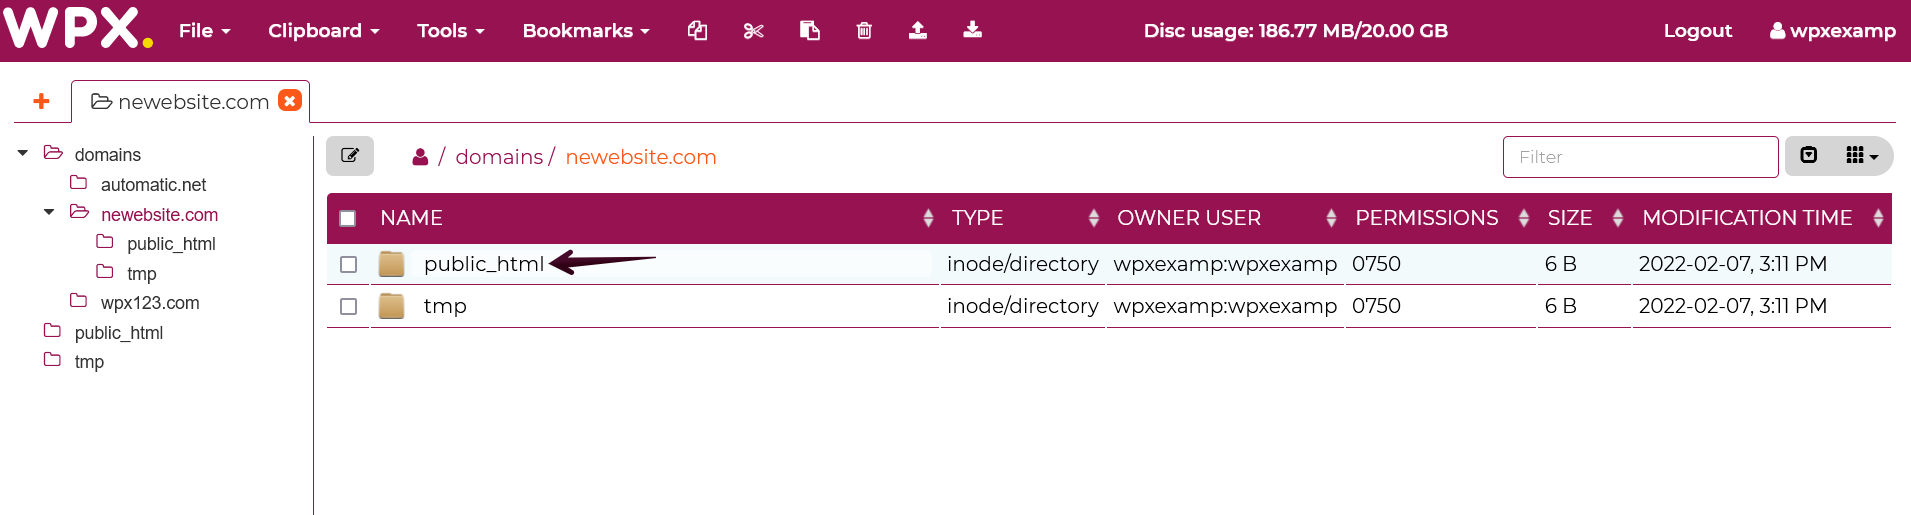Click the home user icon in breadcrumb
This screenshot has height=515, width=1911.
[420, 157]
